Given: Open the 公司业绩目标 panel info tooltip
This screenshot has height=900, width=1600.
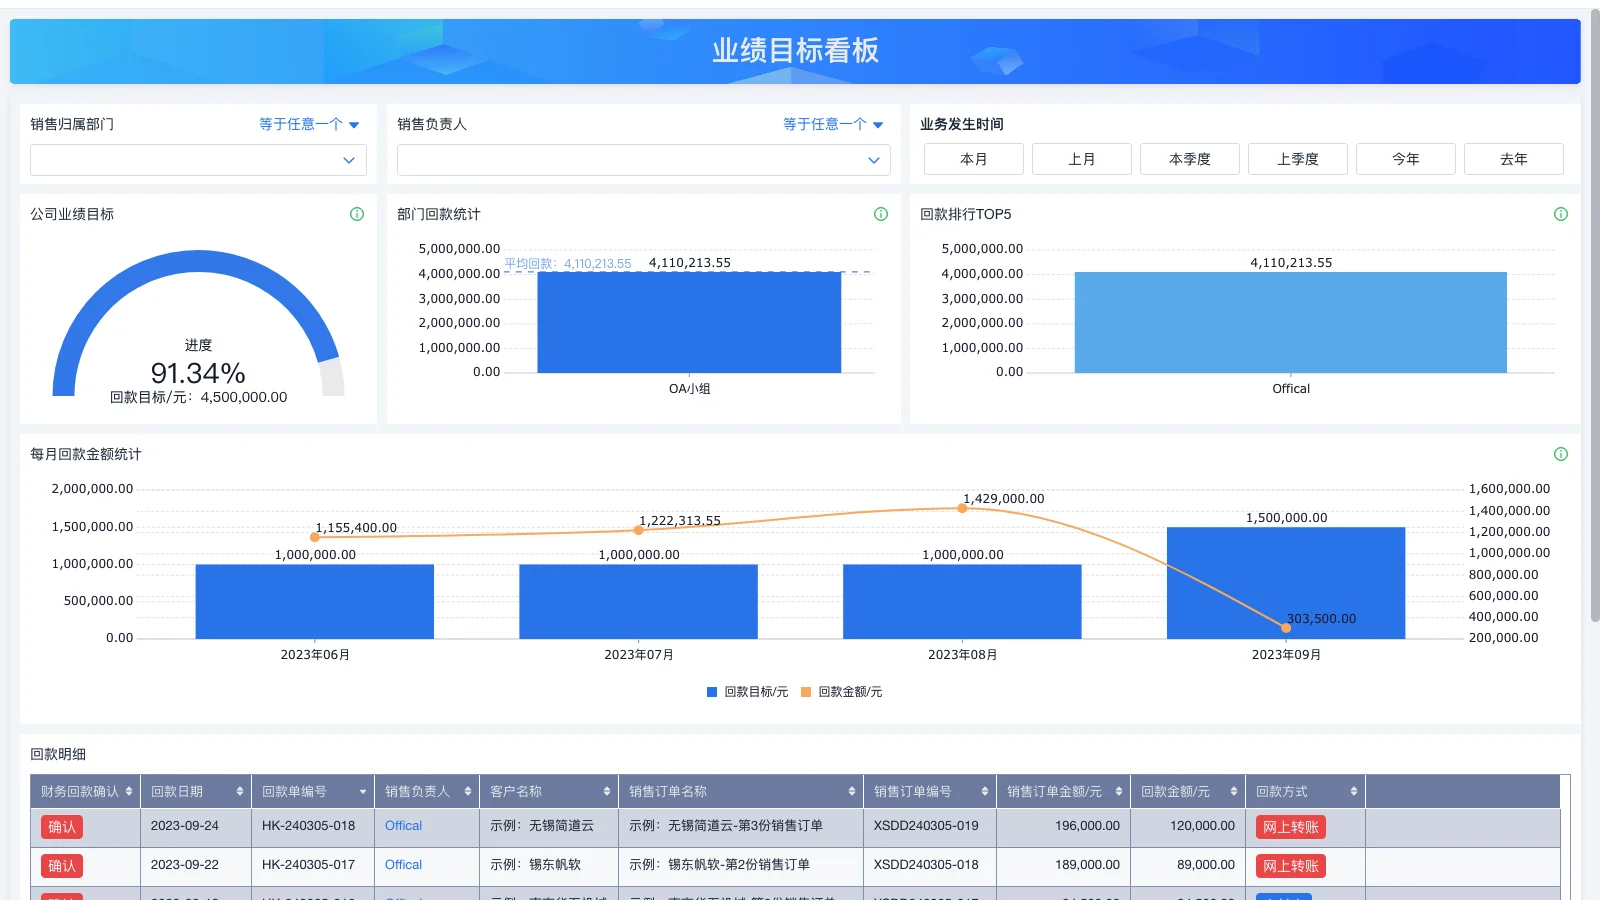Looking at the screenshot, I should pos(357,213).
